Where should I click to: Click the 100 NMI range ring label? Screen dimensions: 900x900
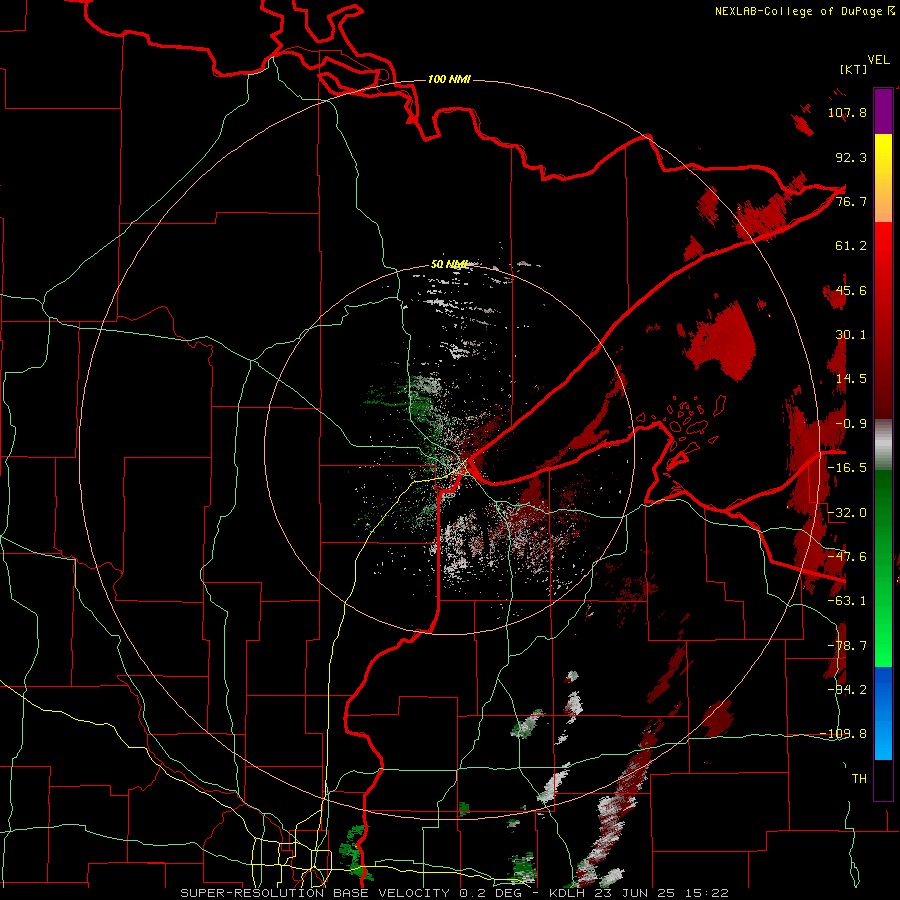point(449,79)
